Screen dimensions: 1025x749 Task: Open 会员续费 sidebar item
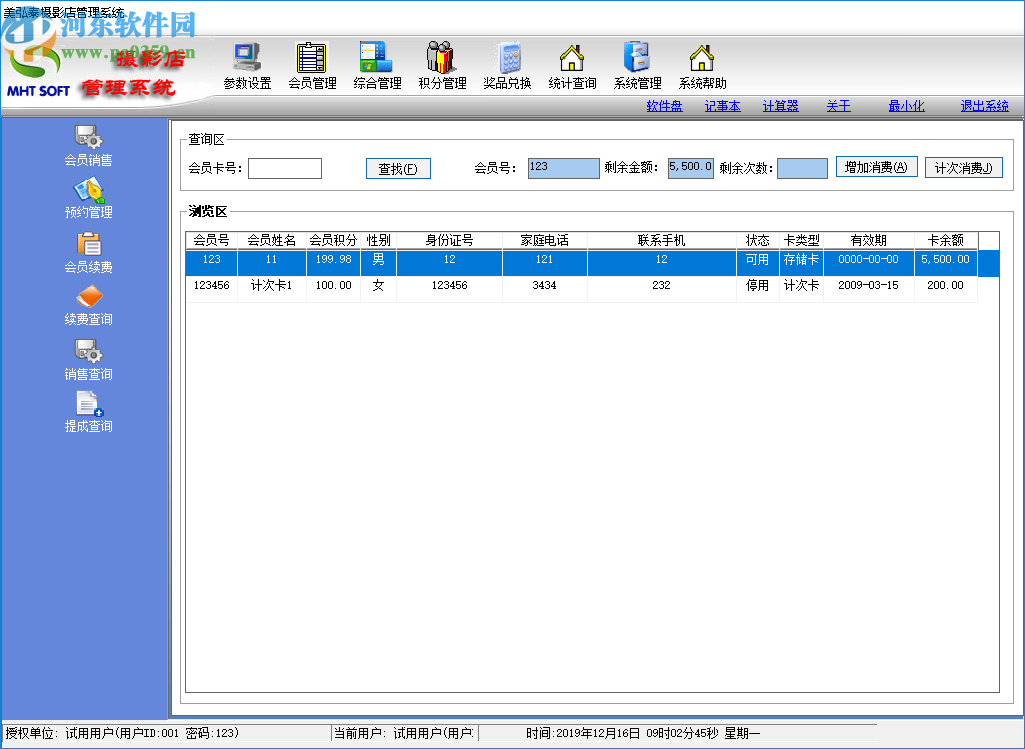point(88,252)
